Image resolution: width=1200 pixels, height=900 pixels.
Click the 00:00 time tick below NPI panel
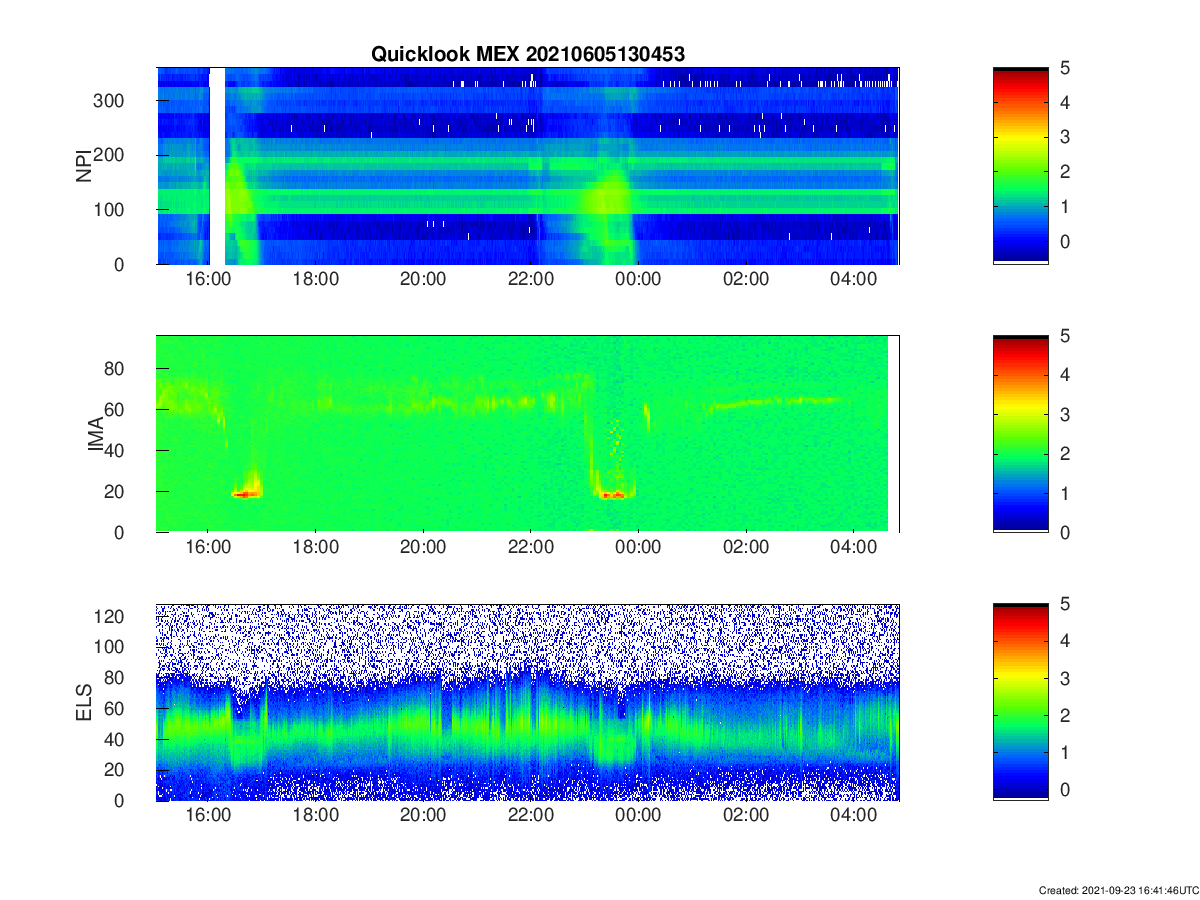tap(639, 278)
